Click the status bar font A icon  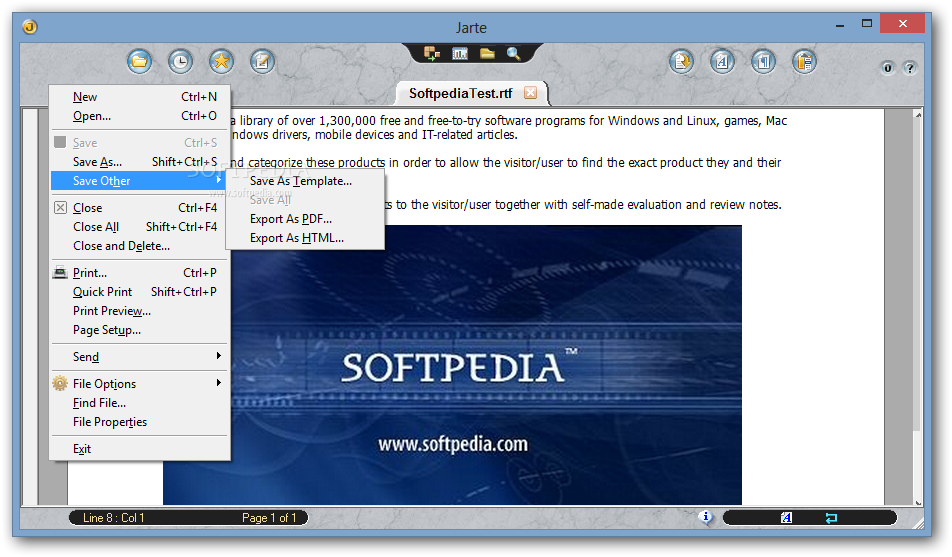point(786,518)
